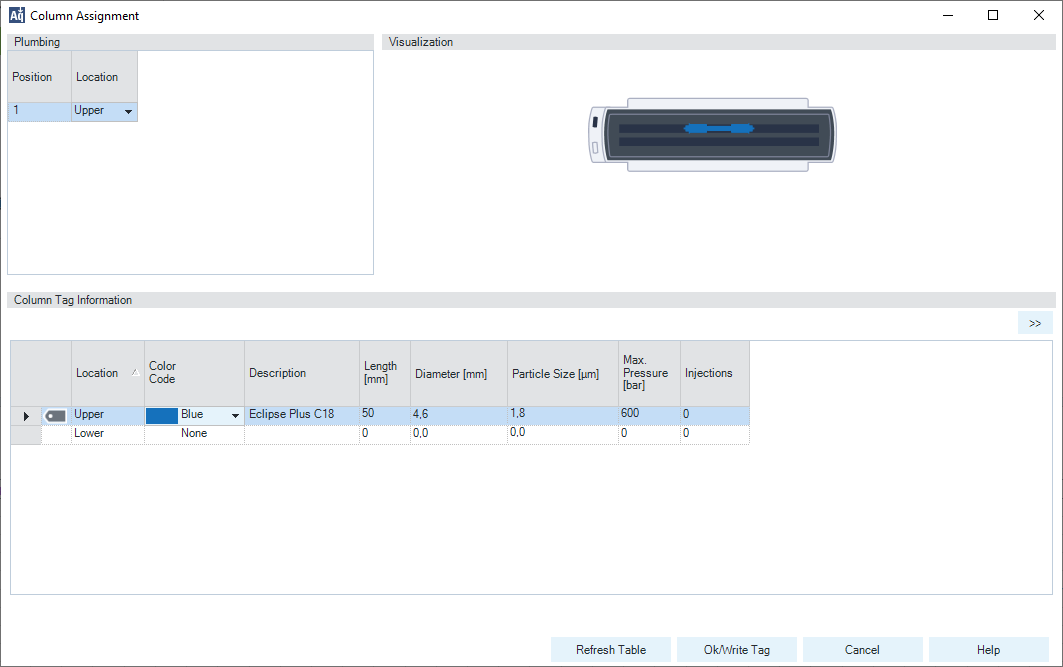Image resolution: width=1063 pixels, height=667 pixels.
Task: Expand columns with the >> button
Action: point(1034,323)
